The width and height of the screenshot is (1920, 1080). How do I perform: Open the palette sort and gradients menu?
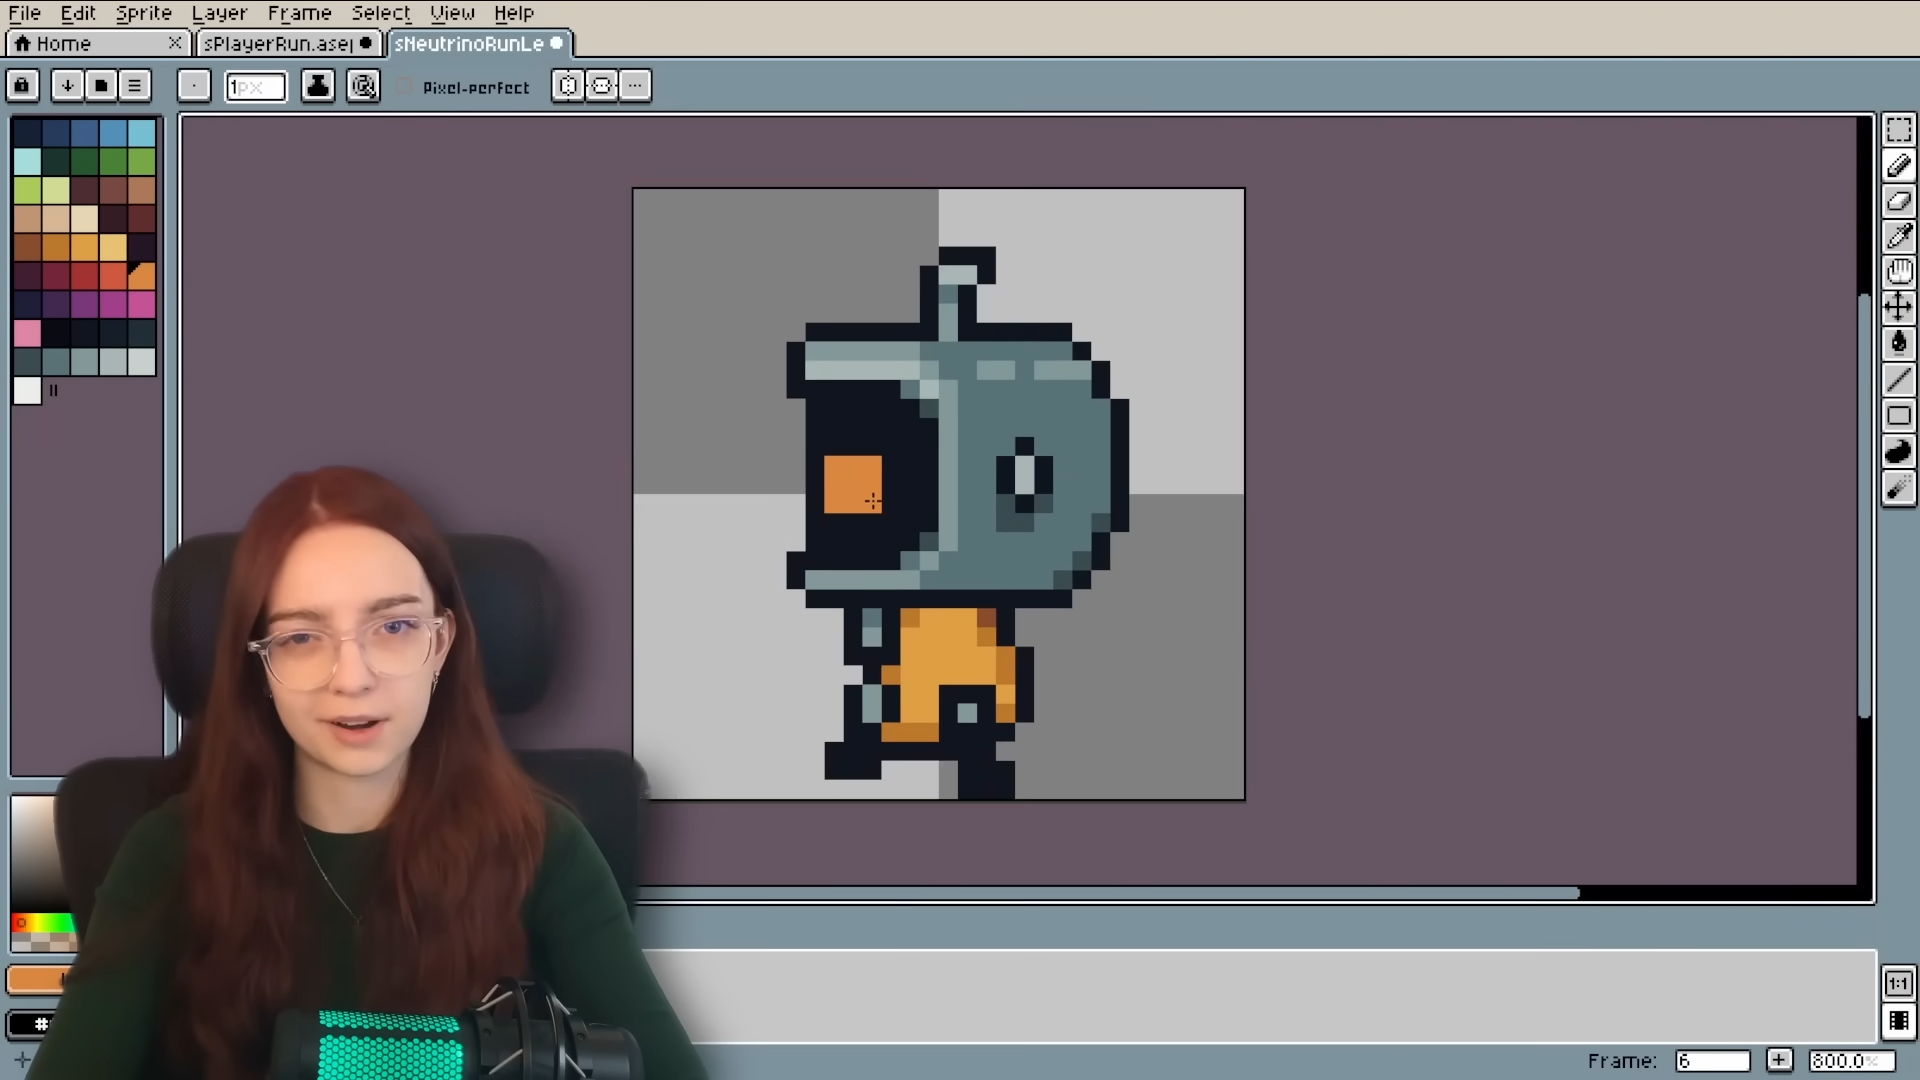pos(67,86)
